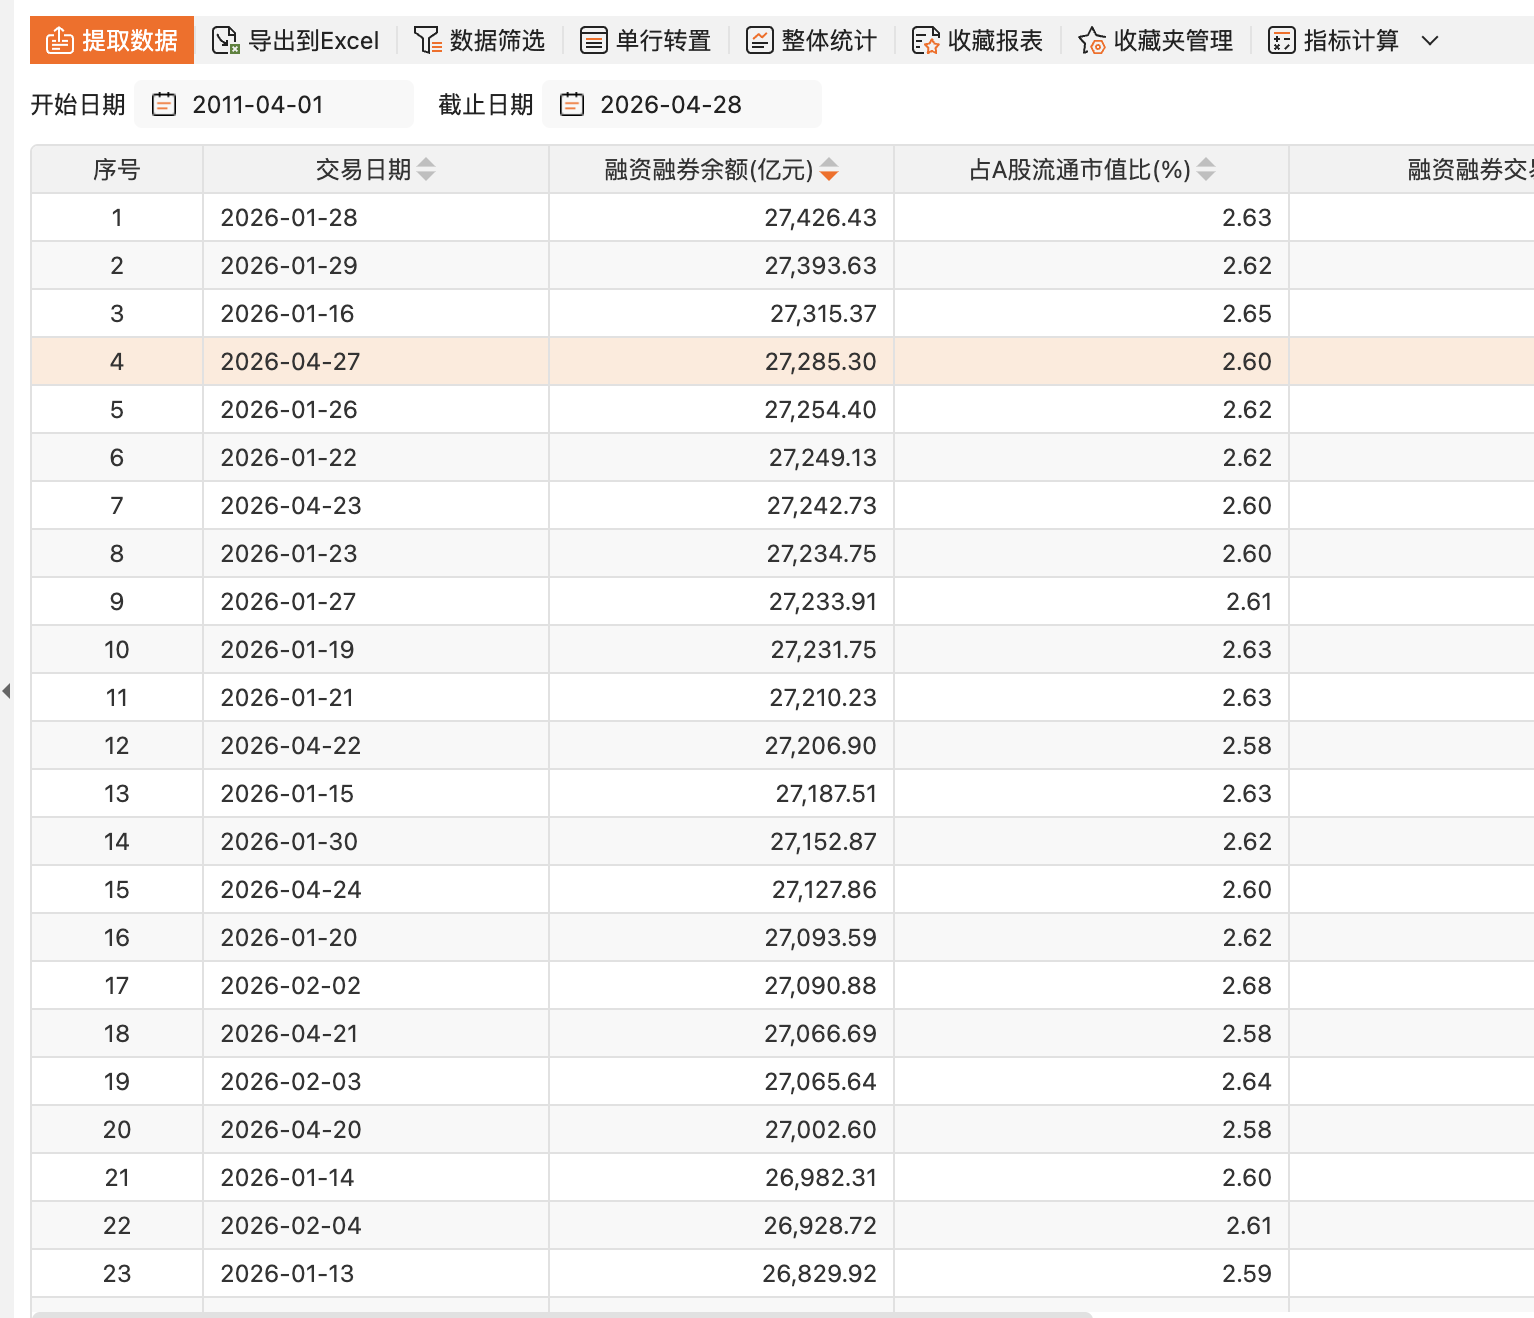Select the 单行转置 transpose option
Image resolution: width=1534 pixels, height=1318 pixels.
pyautogui.click(x=646, y=41)
